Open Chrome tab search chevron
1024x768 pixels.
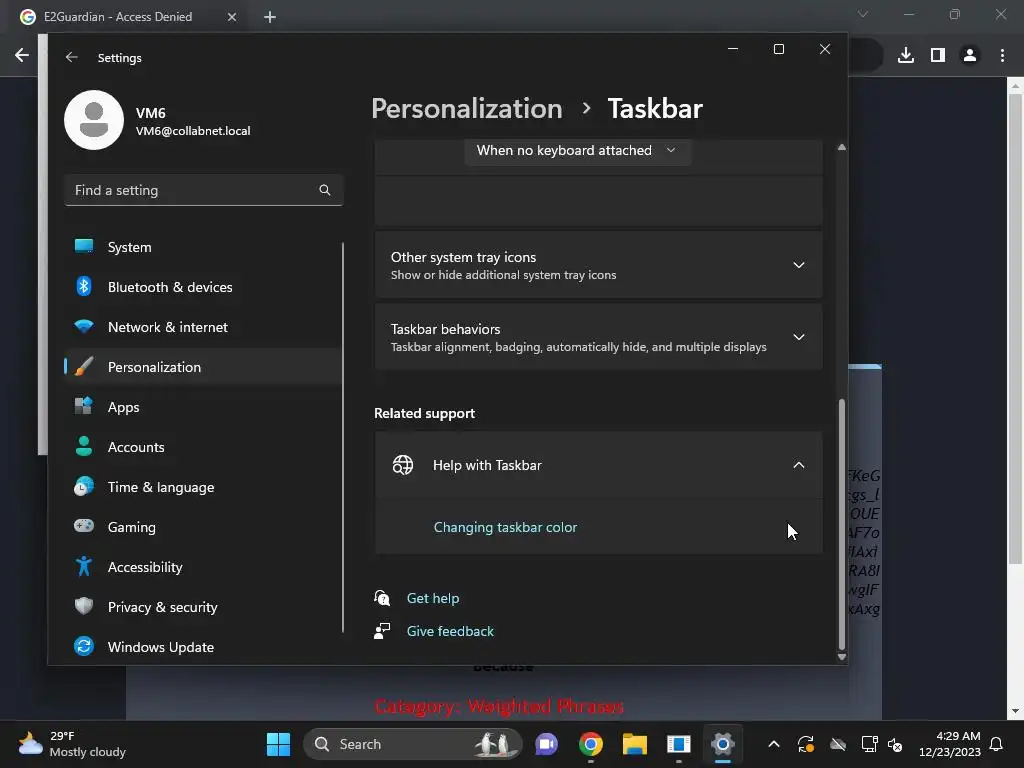(863, 14)
